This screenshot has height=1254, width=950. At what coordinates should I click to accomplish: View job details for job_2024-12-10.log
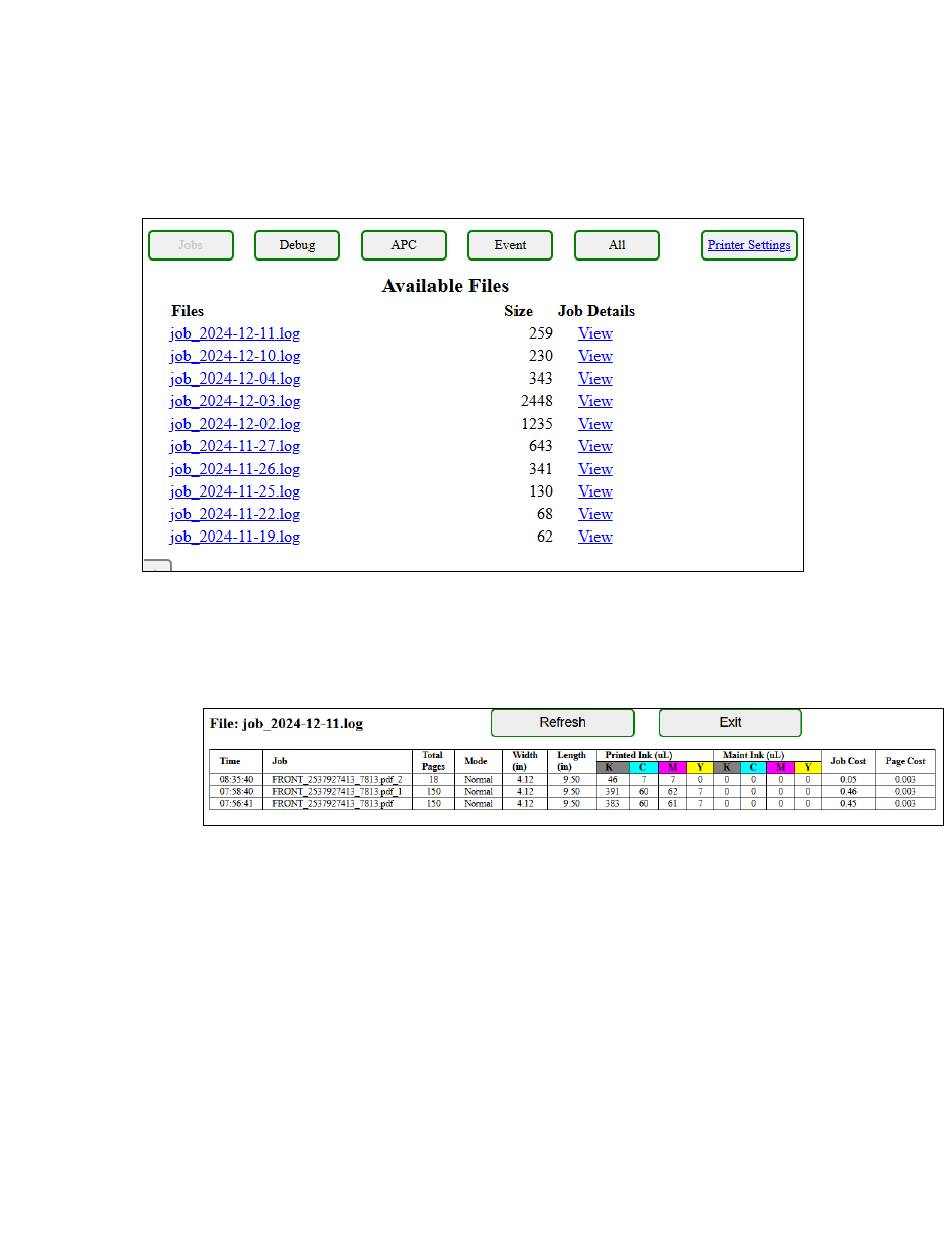click(x=595, y=356)
